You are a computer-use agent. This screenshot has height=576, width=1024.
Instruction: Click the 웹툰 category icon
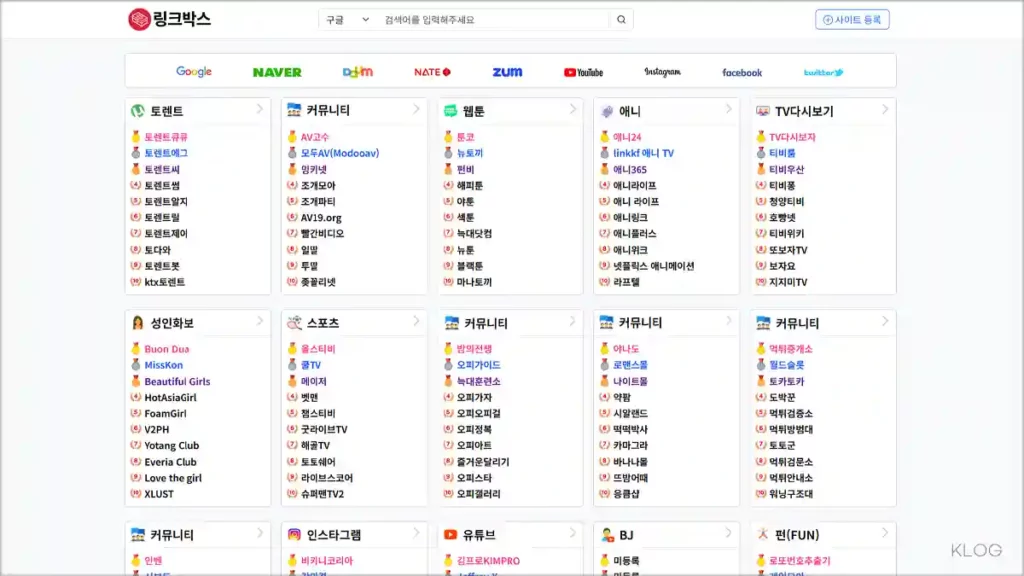coord(450,111)
